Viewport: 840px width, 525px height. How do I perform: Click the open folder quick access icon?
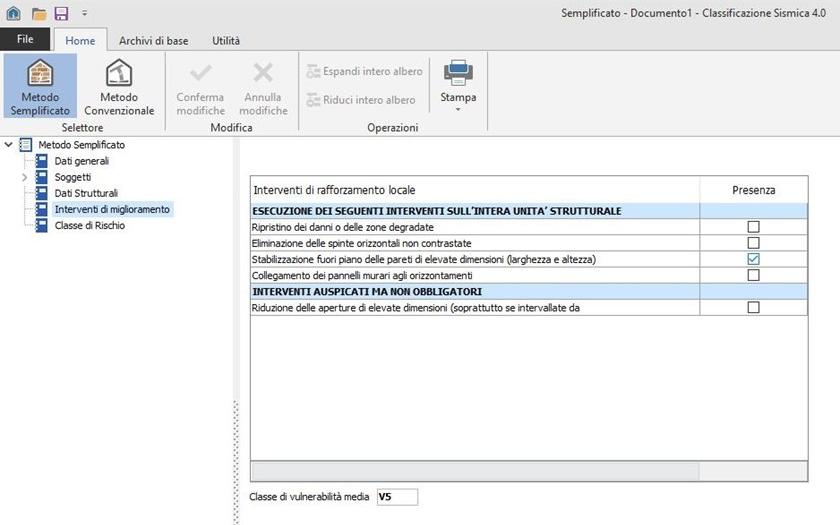(x=38, y=13)
